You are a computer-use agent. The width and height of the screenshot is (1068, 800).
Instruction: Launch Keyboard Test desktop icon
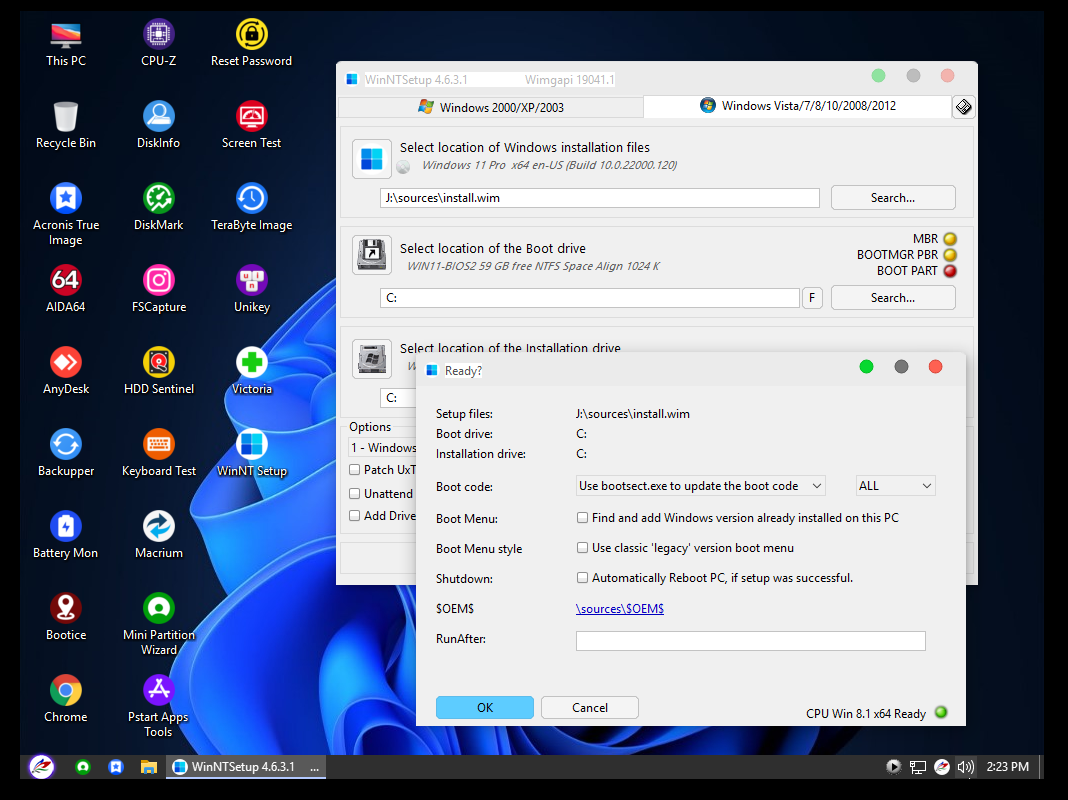coord(158,453)
